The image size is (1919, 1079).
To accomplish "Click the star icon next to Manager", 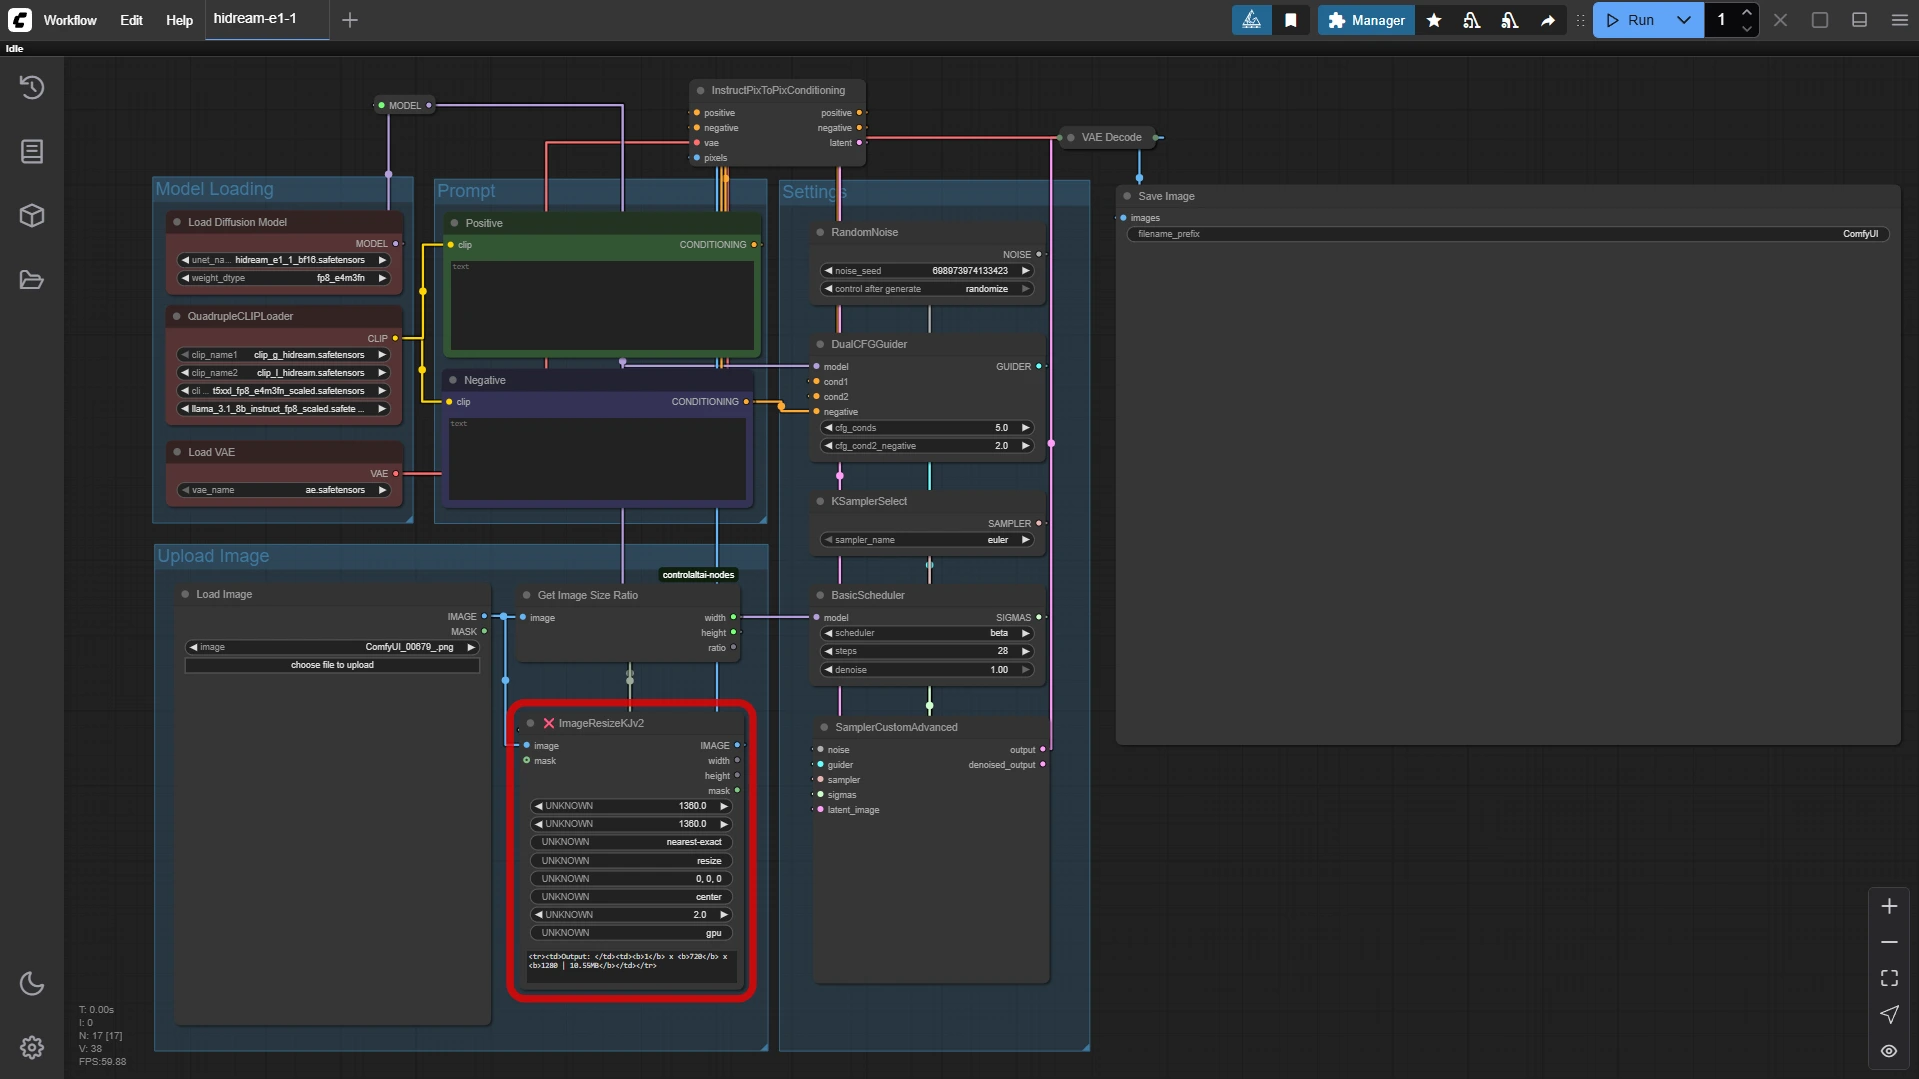I will pyautogui.click(x=1434, y=20).
